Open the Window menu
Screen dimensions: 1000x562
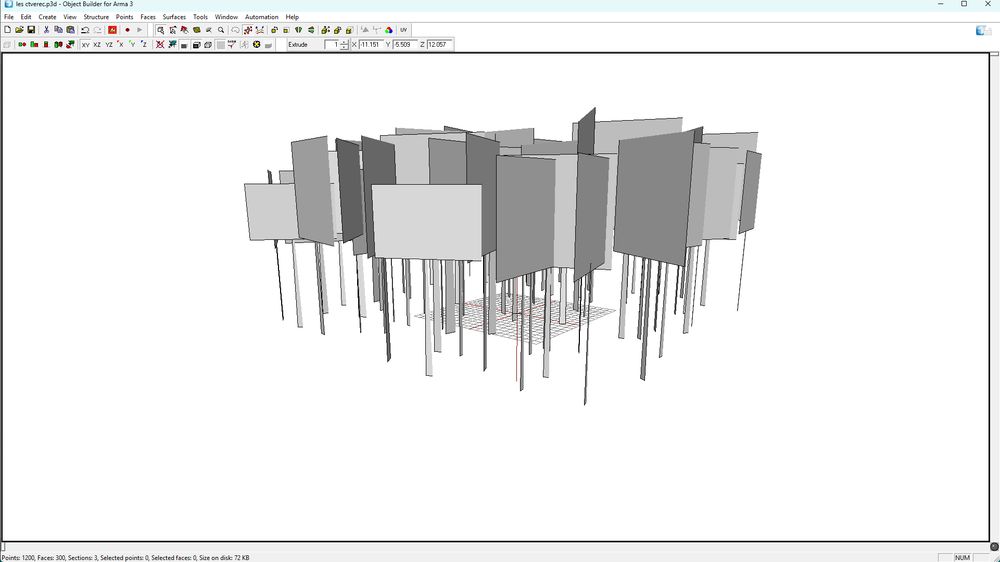tap(226, 17)
